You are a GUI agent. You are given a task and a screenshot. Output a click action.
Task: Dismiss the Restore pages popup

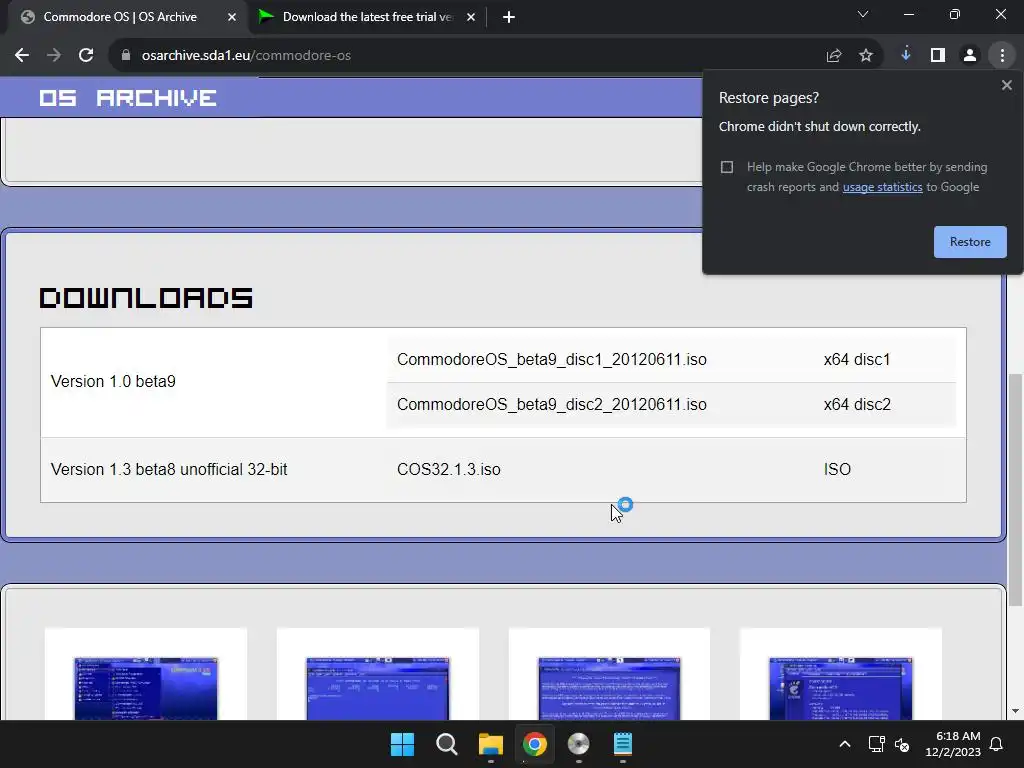(1006, 85)
